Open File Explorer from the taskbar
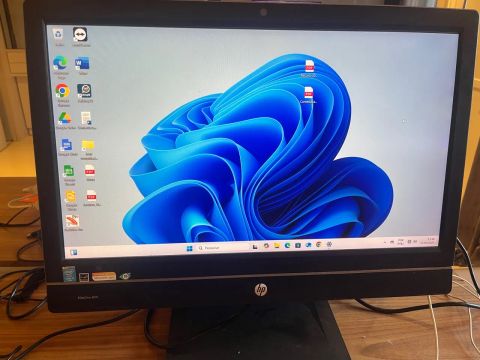This screenshot has width=480, height=360. pyautogui.click(x=277, y=246)
